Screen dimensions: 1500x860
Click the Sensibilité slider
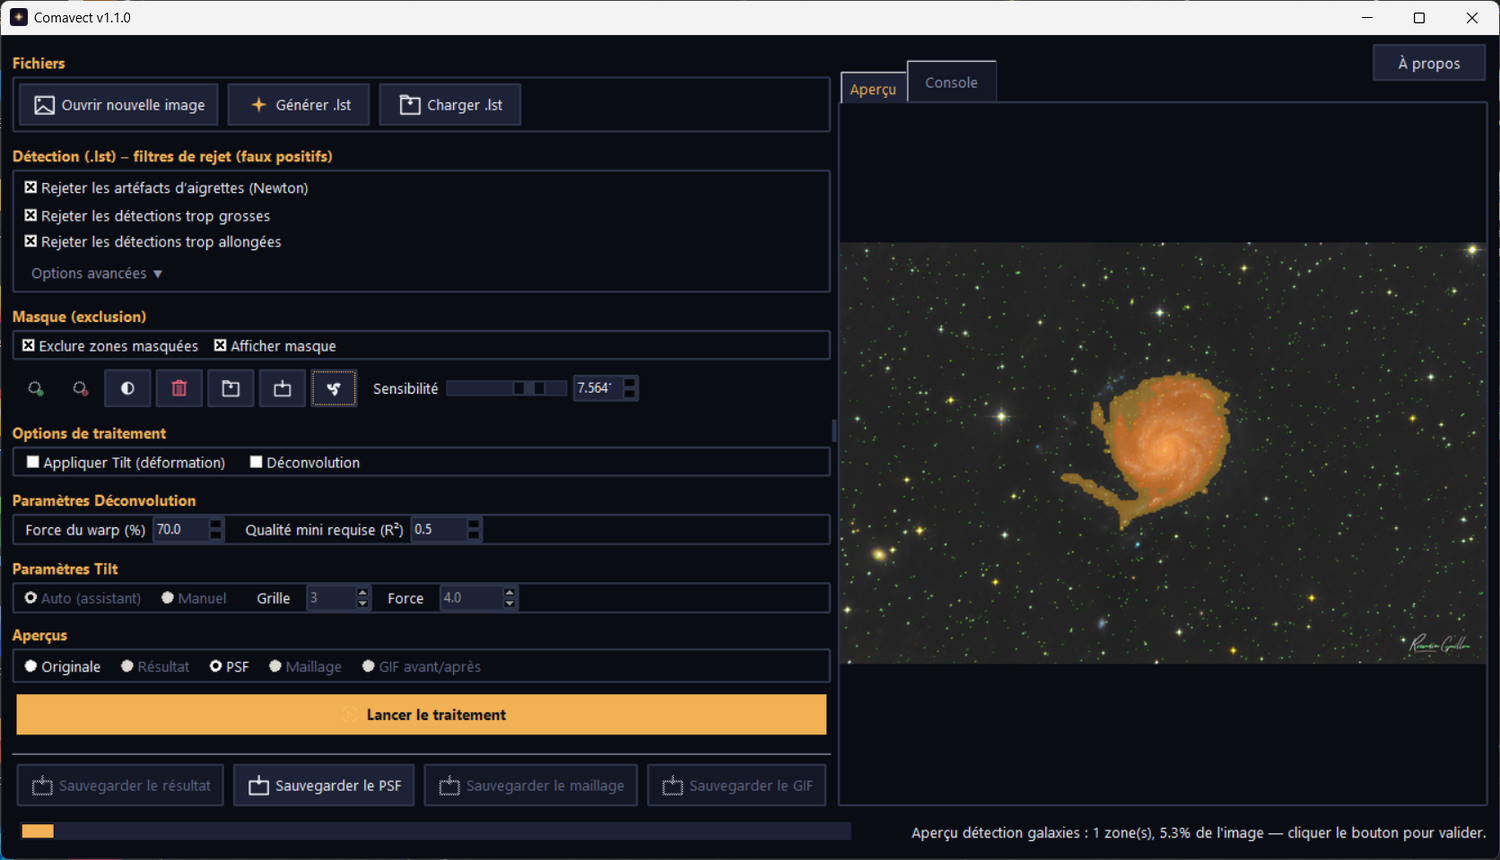tap(509, 388)
